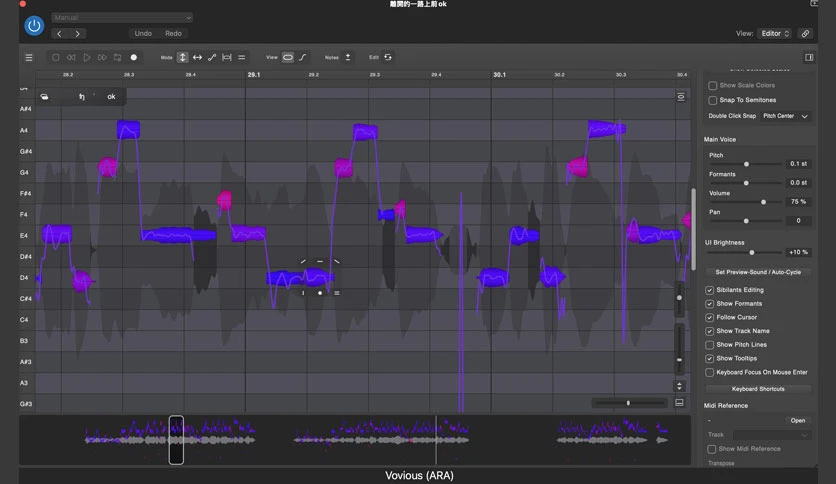Screen dimensions: 836x484
Task: Open the View Editor dropdown
Action: pyautogui.click(x=775, y=34)
